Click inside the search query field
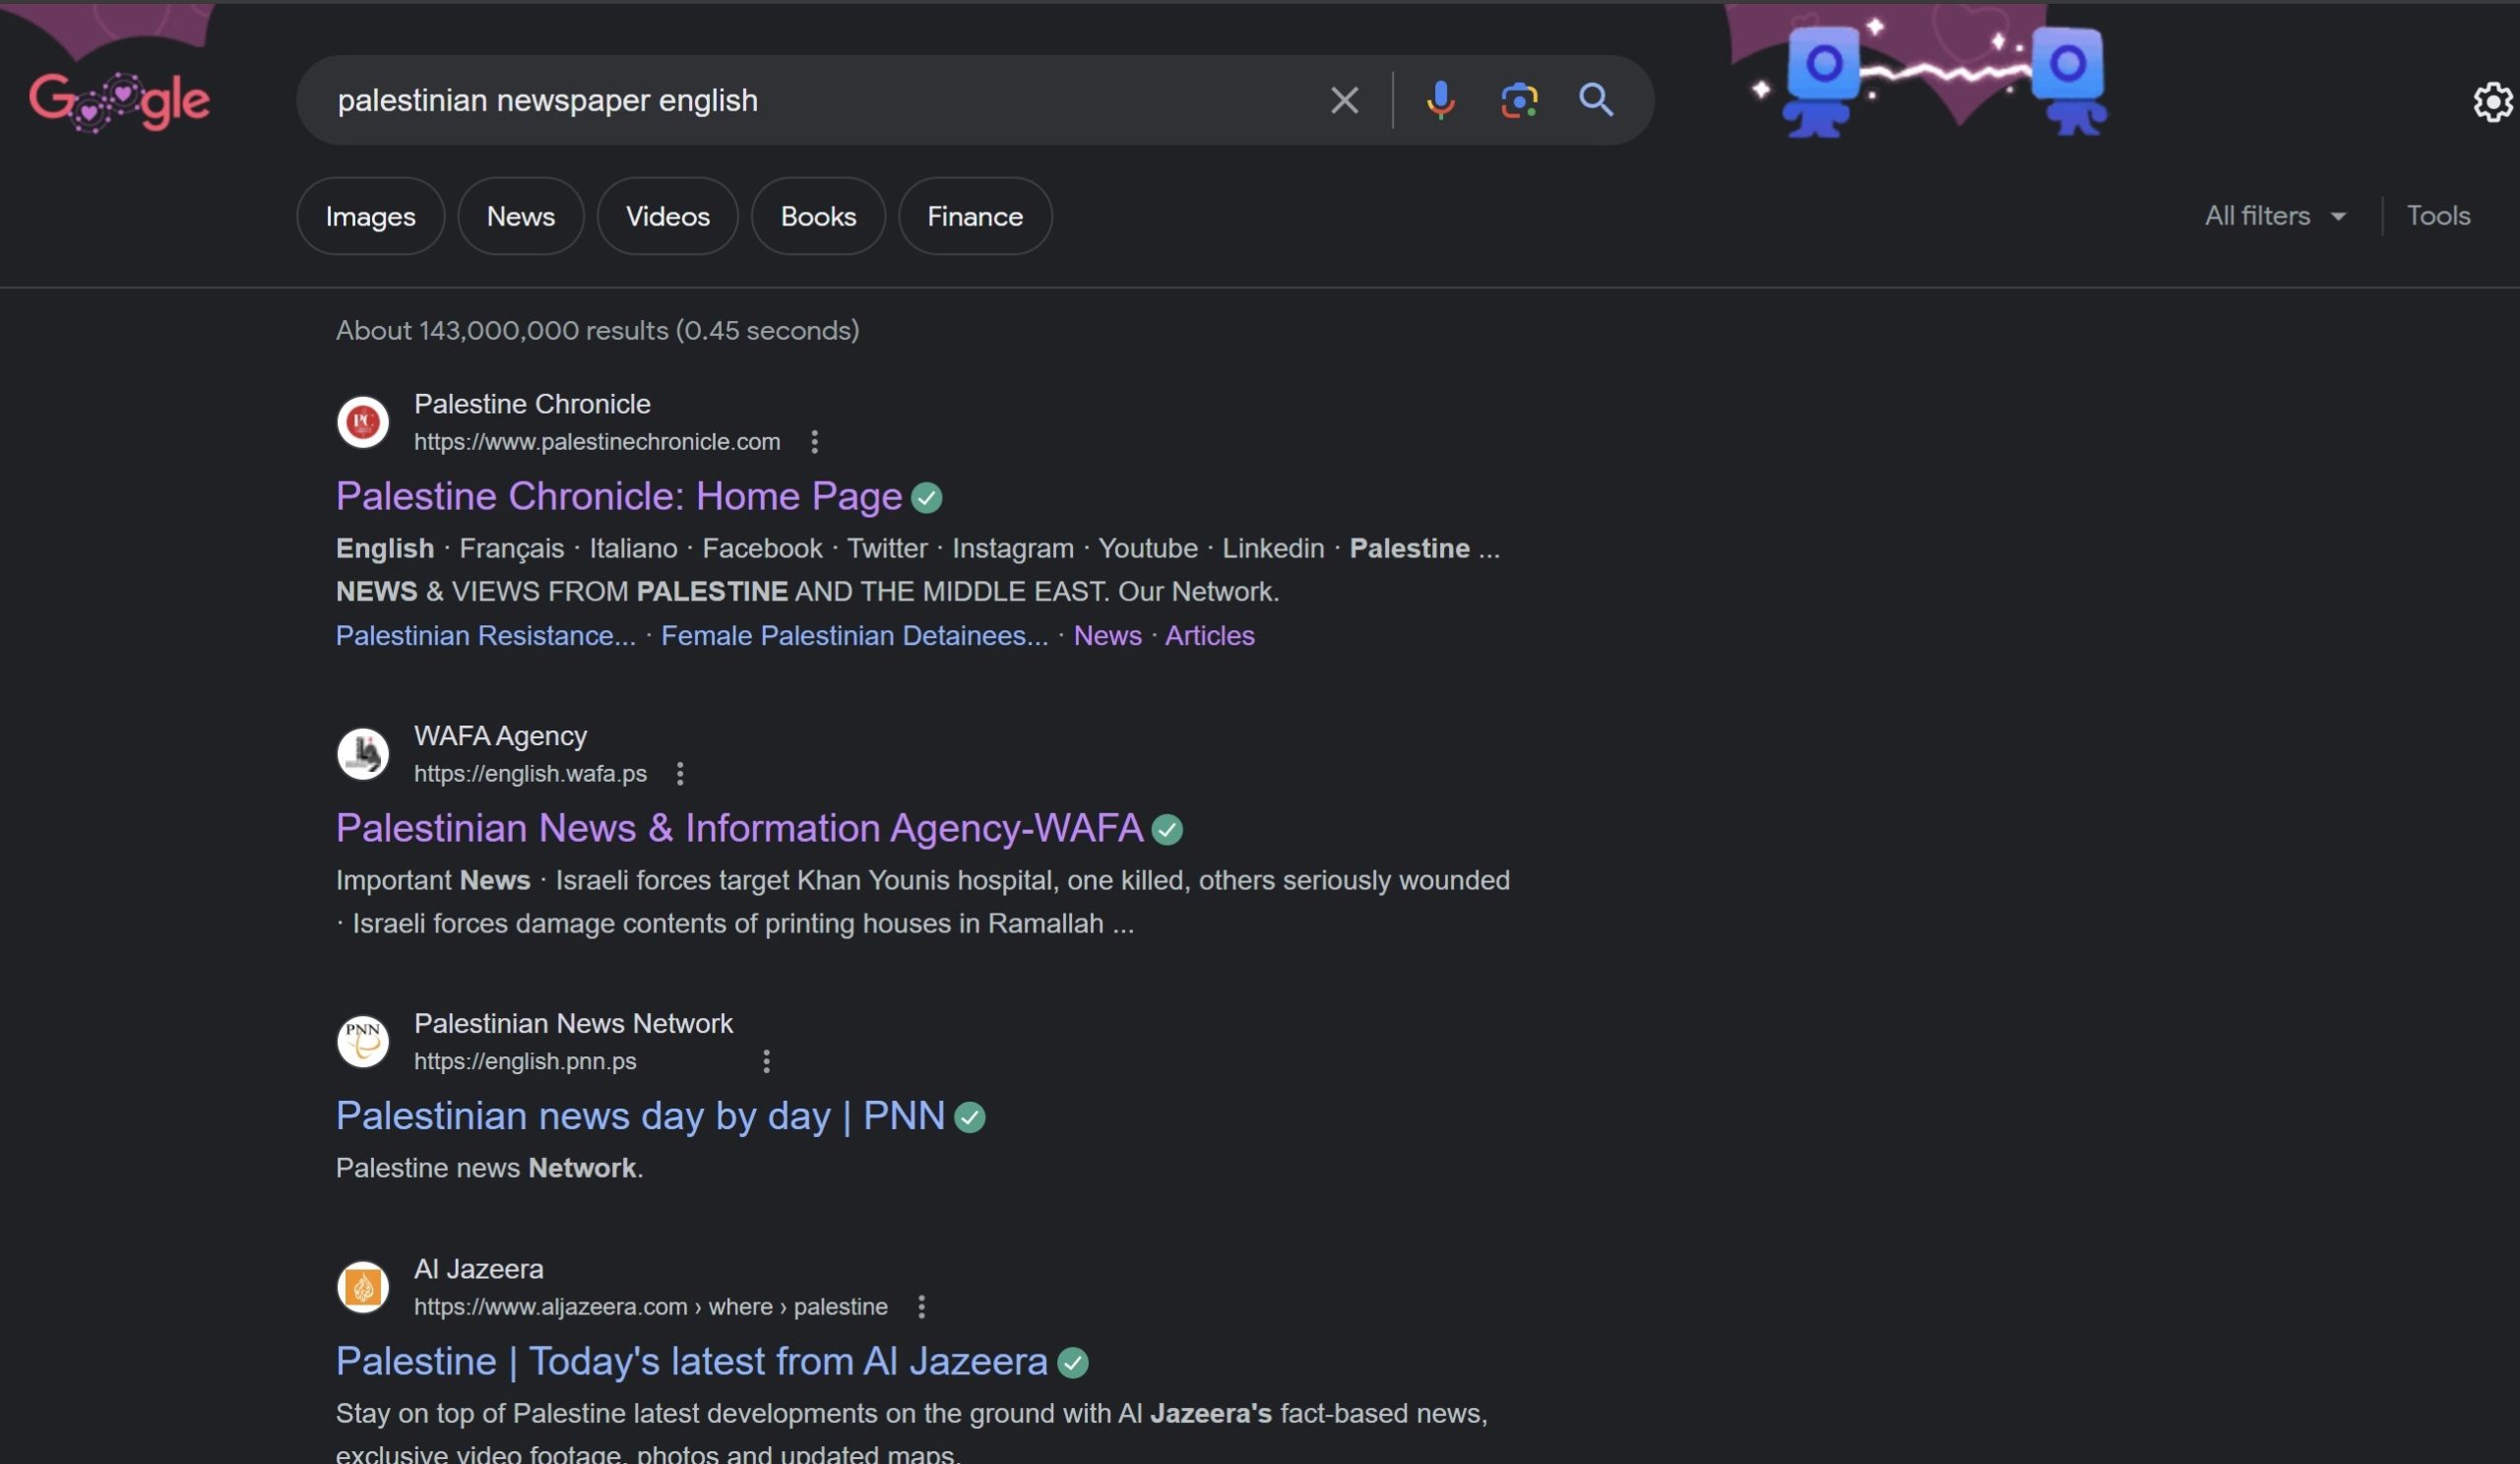The height and width of the screenshot is (1464, 2520). 800,100
